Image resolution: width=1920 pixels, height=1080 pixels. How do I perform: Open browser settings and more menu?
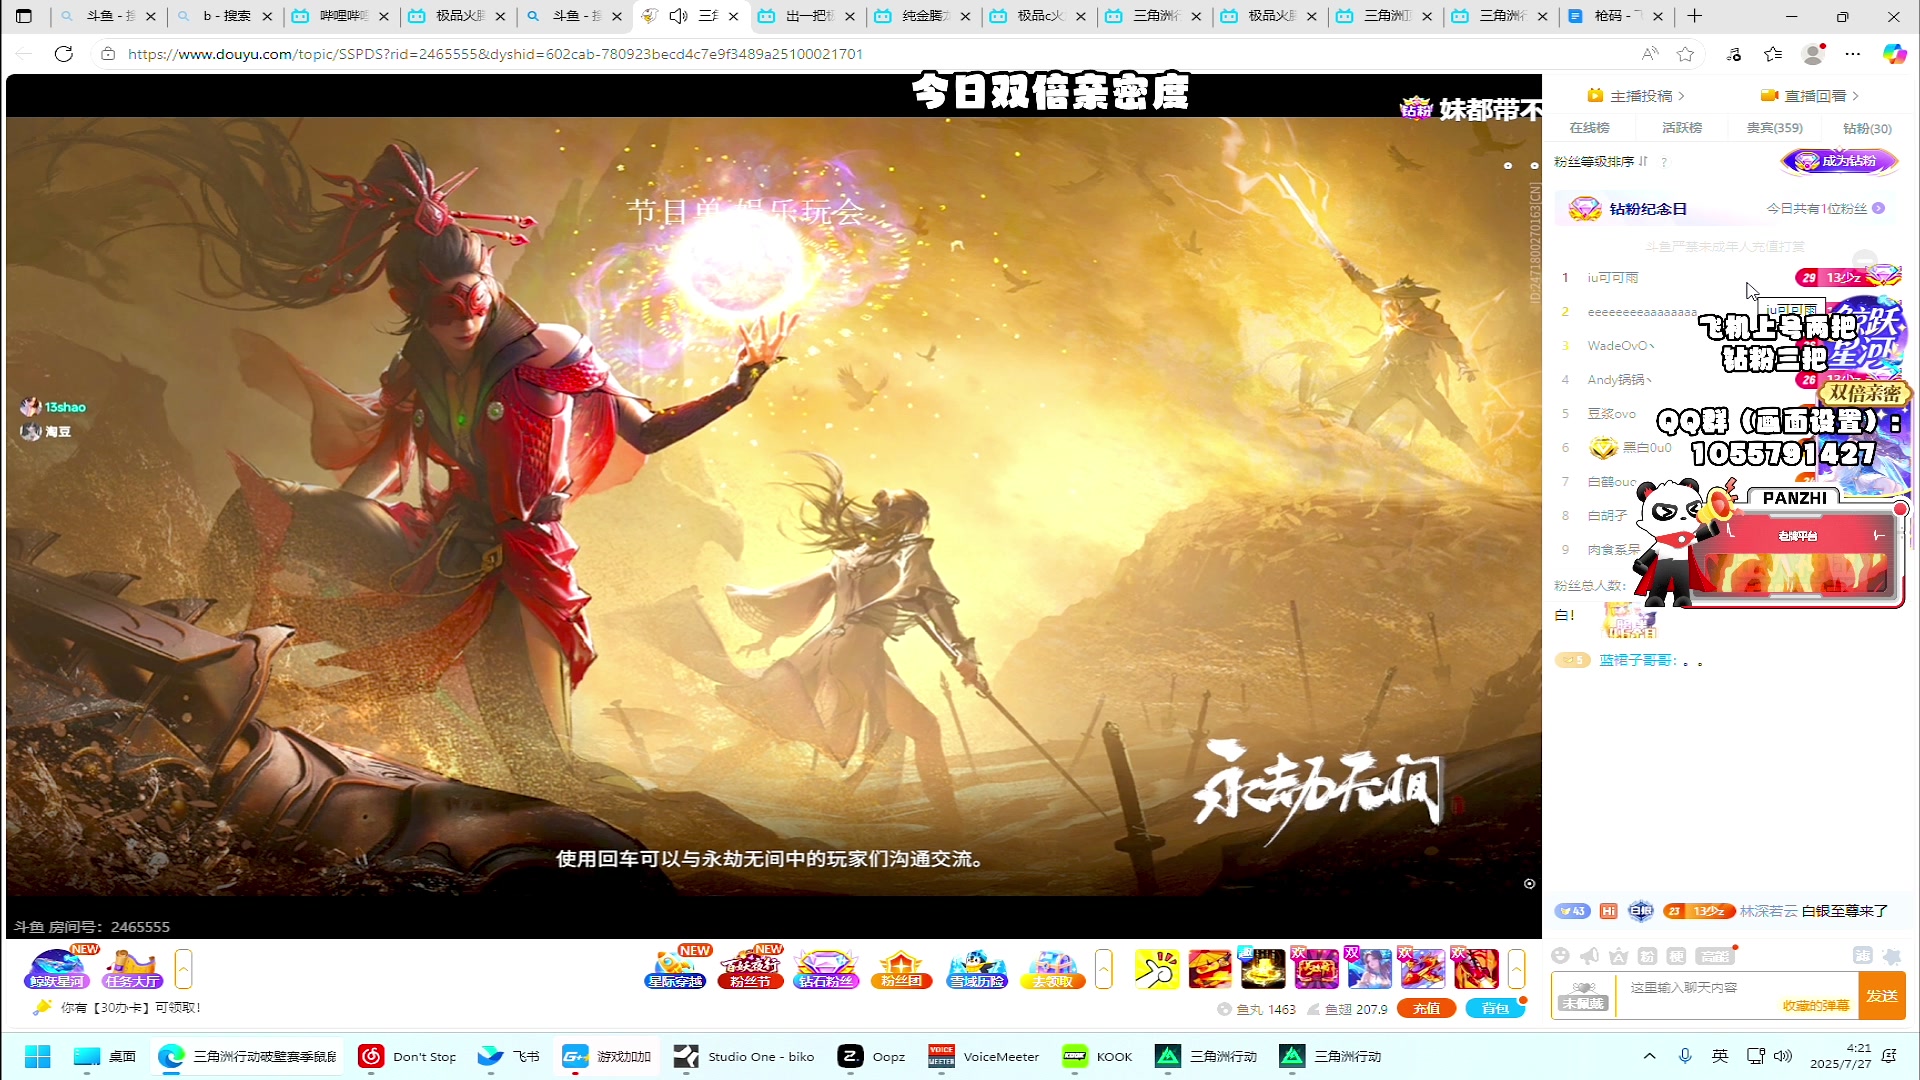coord(1853,54)
